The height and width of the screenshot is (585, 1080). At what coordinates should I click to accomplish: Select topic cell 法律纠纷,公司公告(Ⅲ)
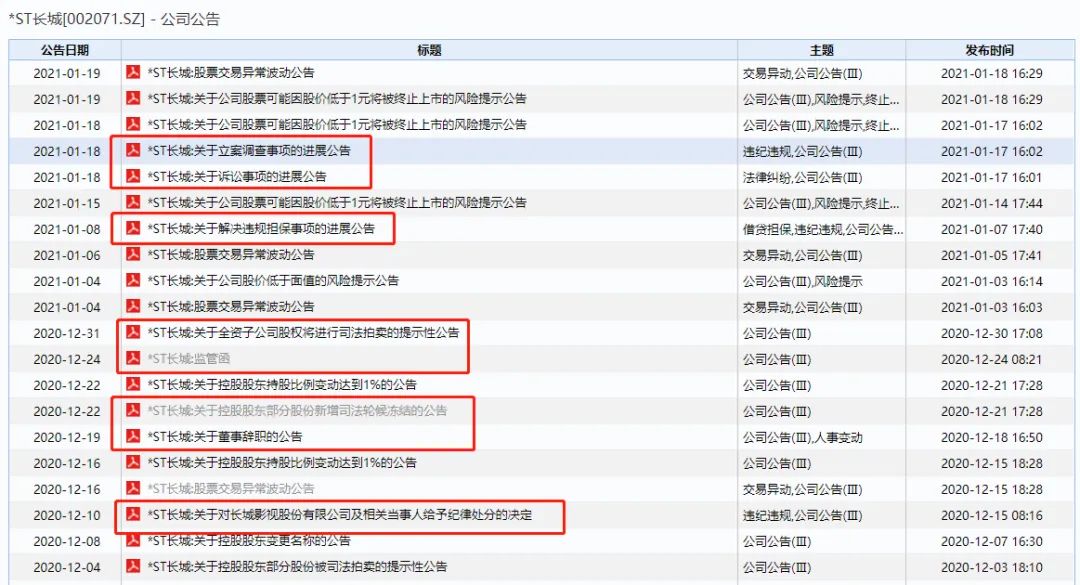click(x=802, y=177)
